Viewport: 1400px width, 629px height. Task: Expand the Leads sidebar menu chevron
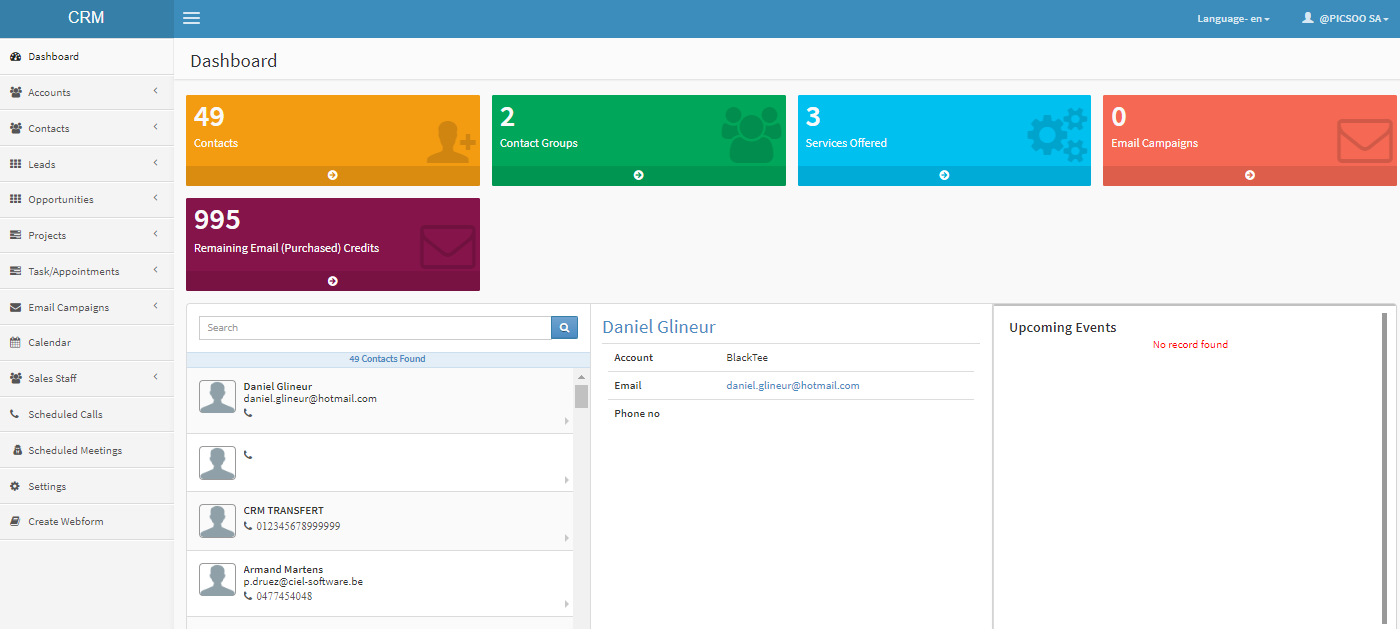pyautogui.click(x=156, y=163)
